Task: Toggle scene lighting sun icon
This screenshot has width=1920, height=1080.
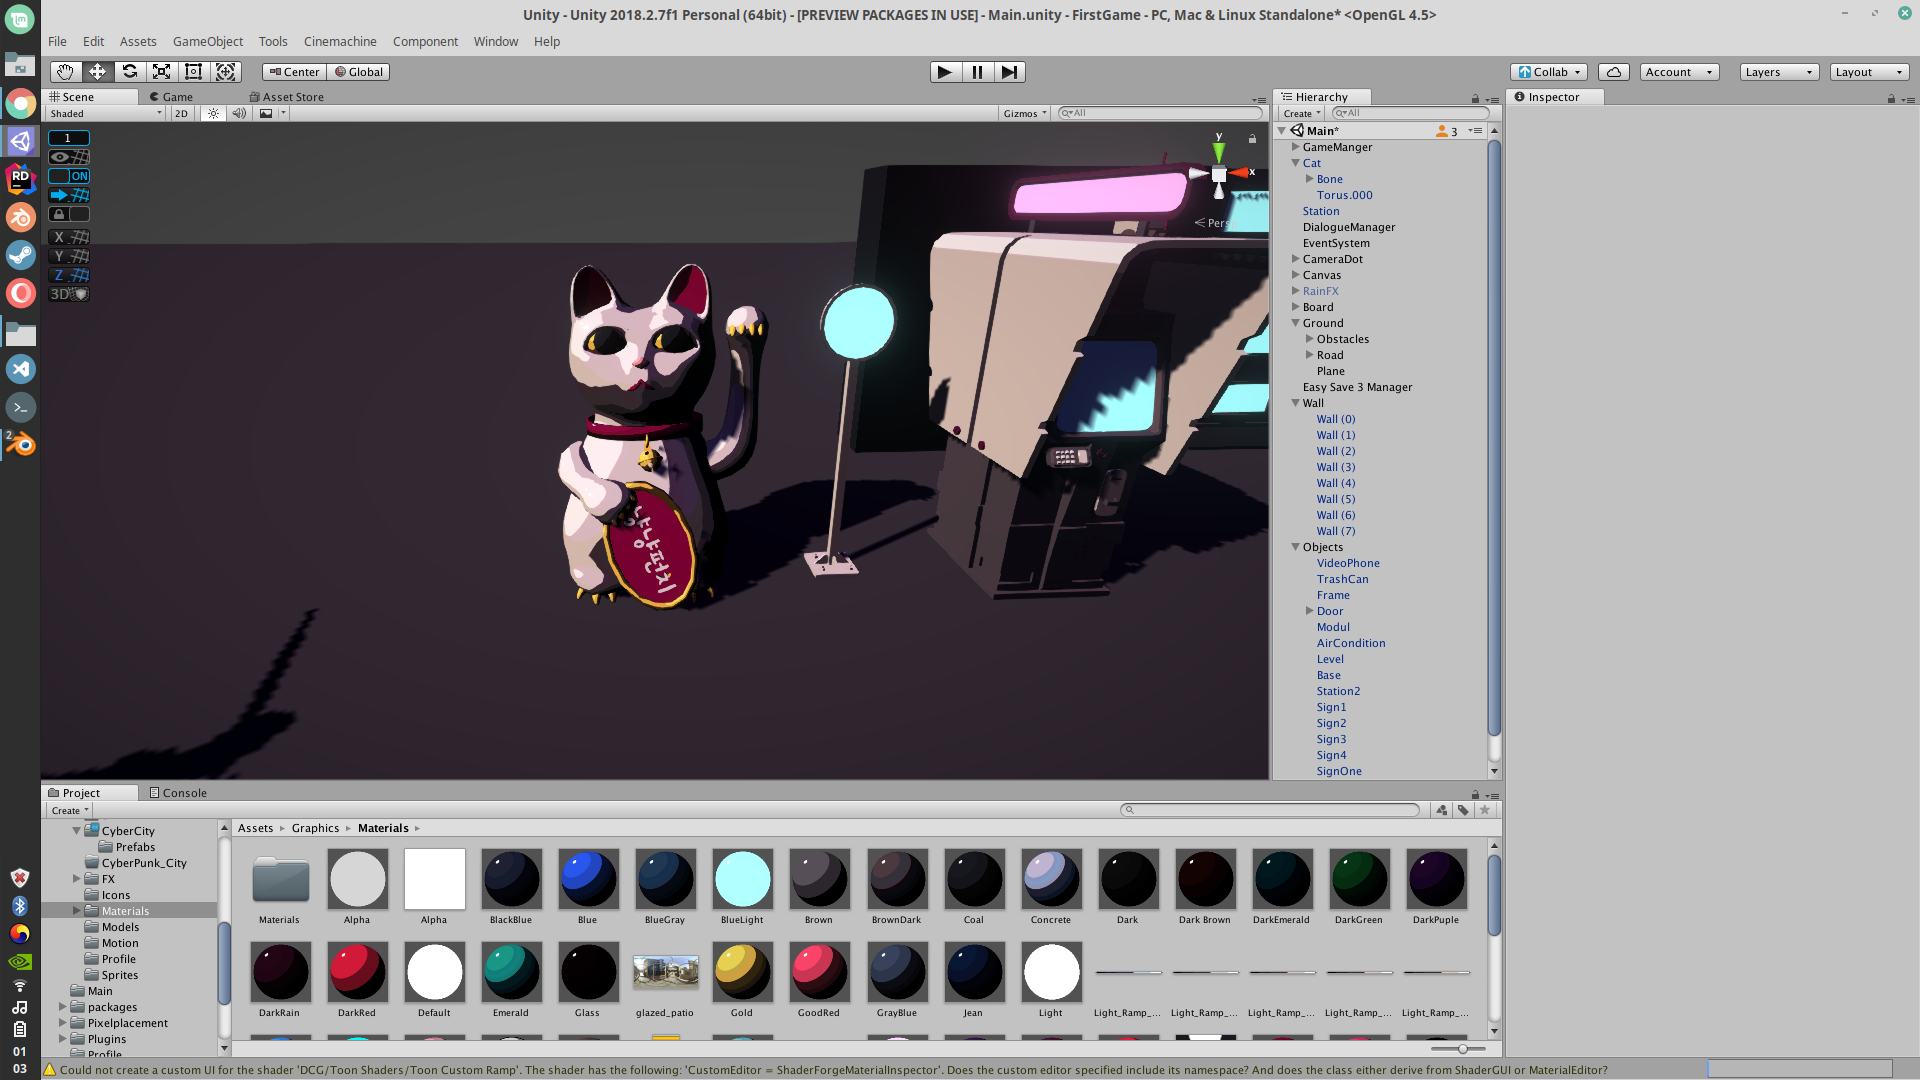Action: tap(213, 113)
